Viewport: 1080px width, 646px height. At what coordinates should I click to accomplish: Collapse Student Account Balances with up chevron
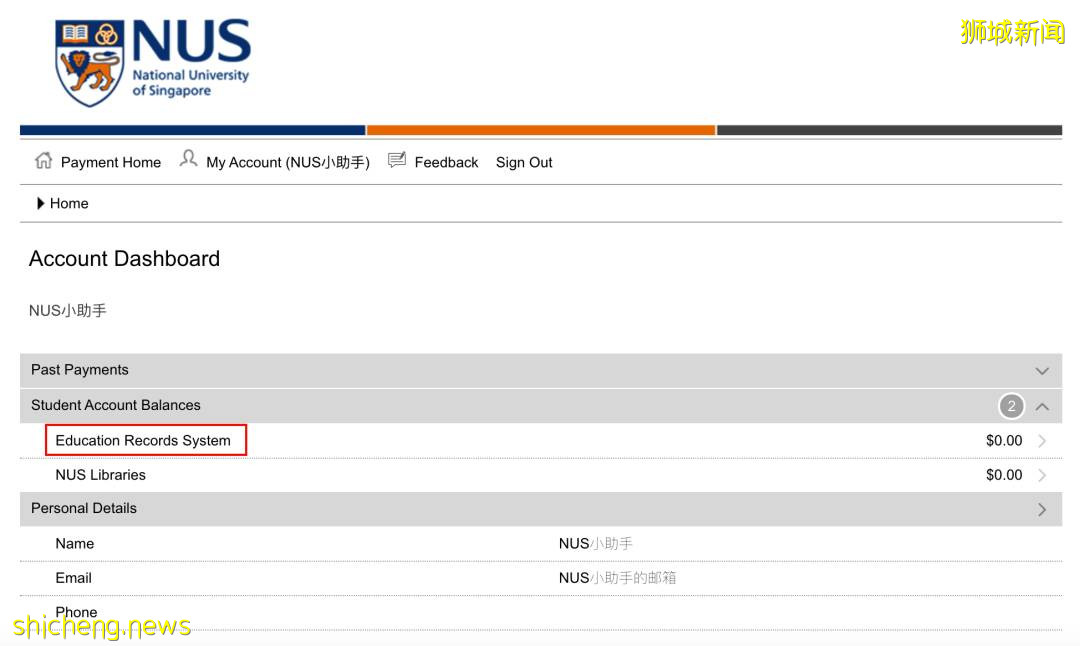(x=1042, y=406)
